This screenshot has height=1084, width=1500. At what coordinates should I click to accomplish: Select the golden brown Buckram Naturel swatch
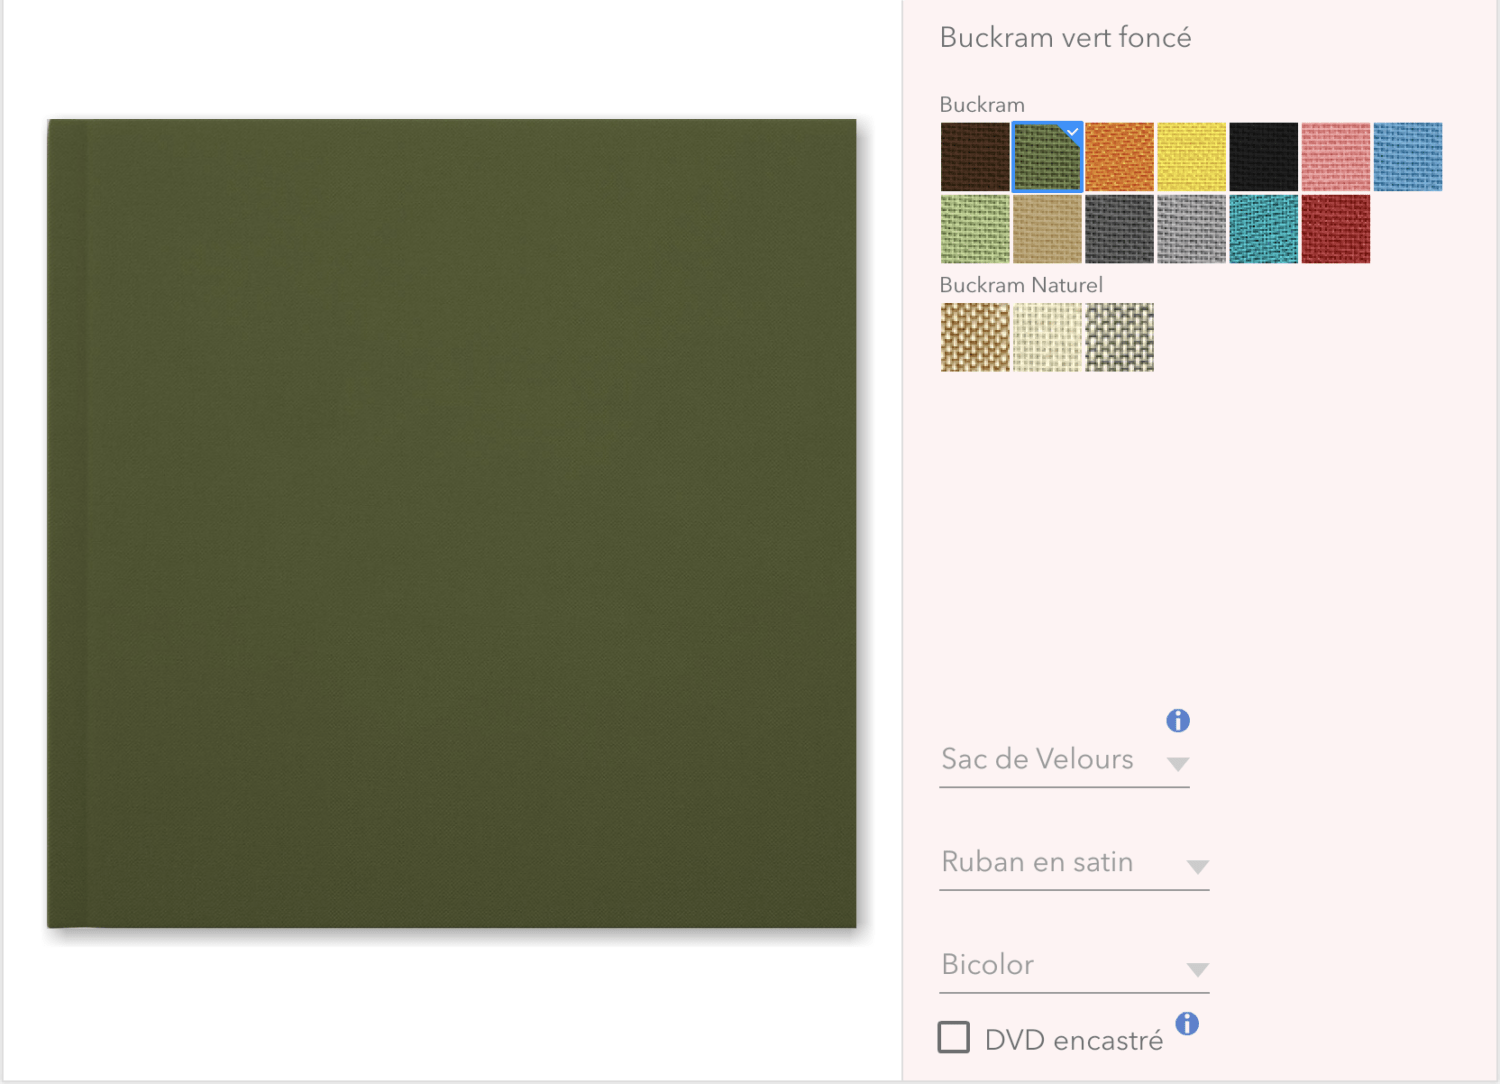pos(975,338)
